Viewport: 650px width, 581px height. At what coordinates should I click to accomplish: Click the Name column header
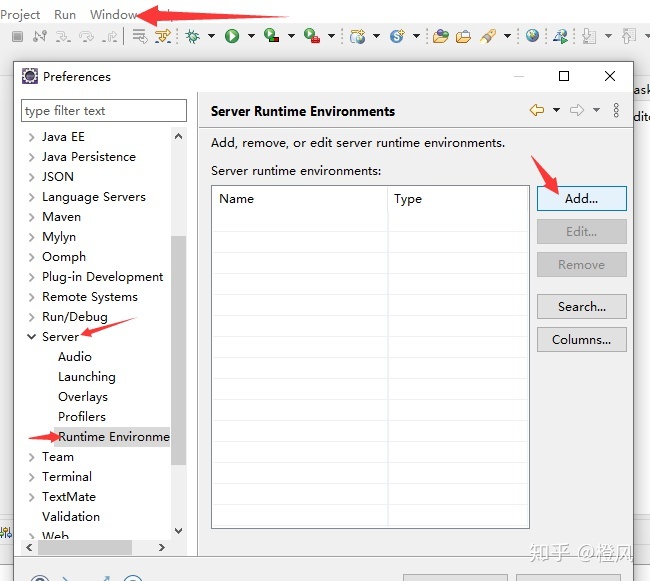click(300, 199)
